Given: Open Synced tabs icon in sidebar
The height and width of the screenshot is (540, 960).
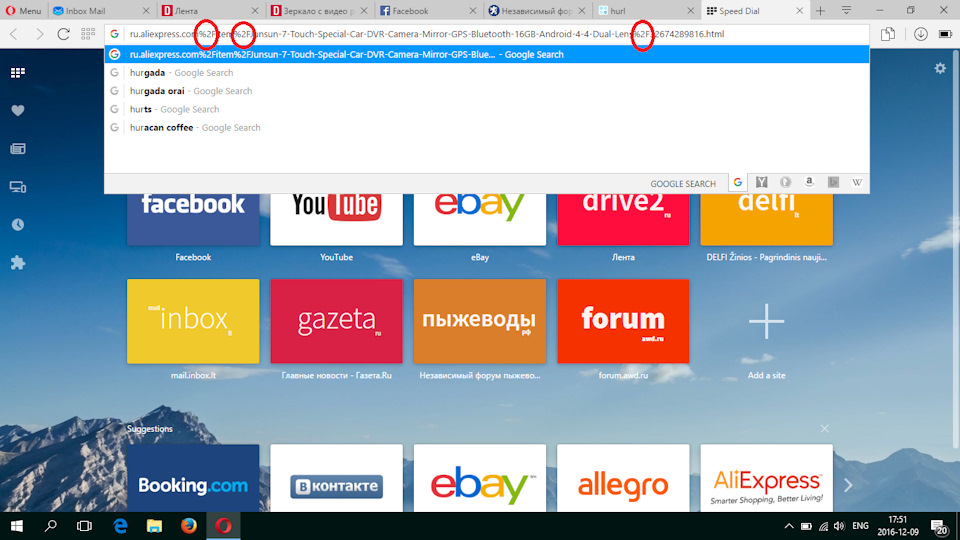Looking at the screenshot, I should (x=18, y=187).
